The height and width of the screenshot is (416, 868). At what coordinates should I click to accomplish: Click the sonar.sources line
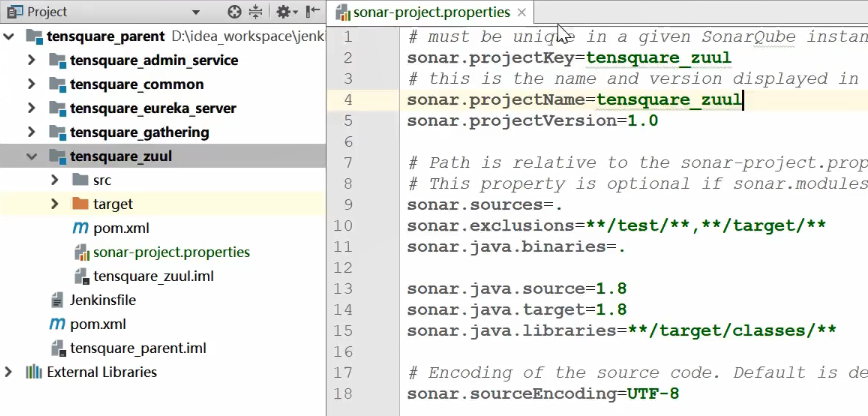coord(485,205)
